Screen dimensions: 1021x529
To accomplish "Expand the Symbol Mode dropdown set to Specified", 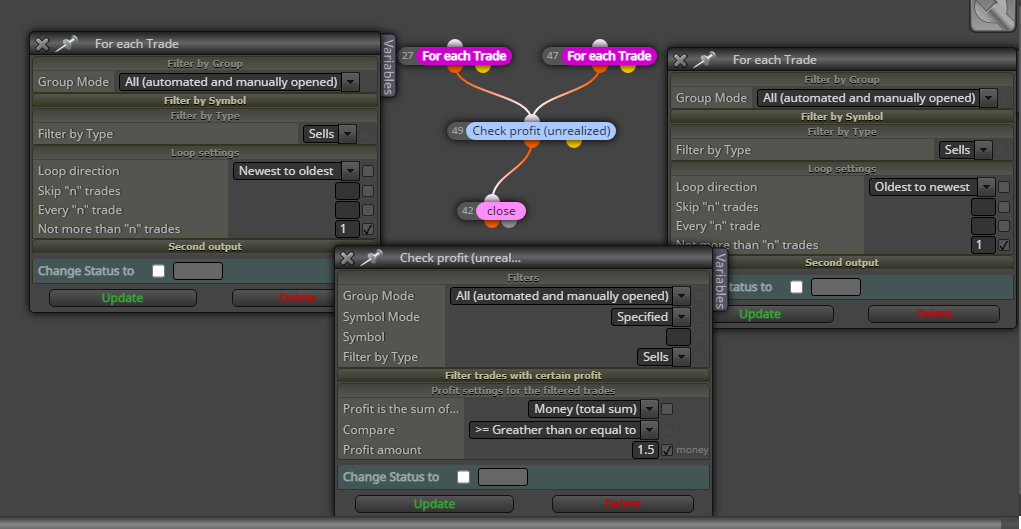I will [x=650, y=317].
